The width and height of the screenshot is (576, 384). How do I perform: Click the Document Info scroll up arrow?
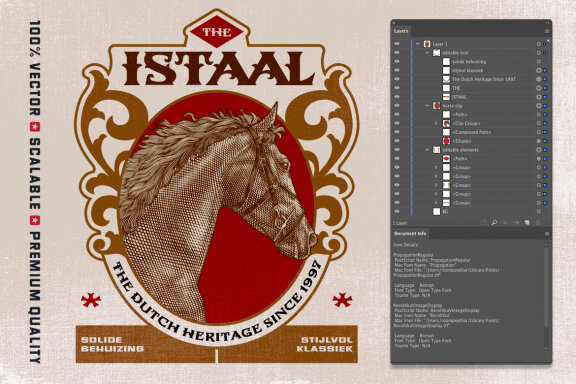546,244
